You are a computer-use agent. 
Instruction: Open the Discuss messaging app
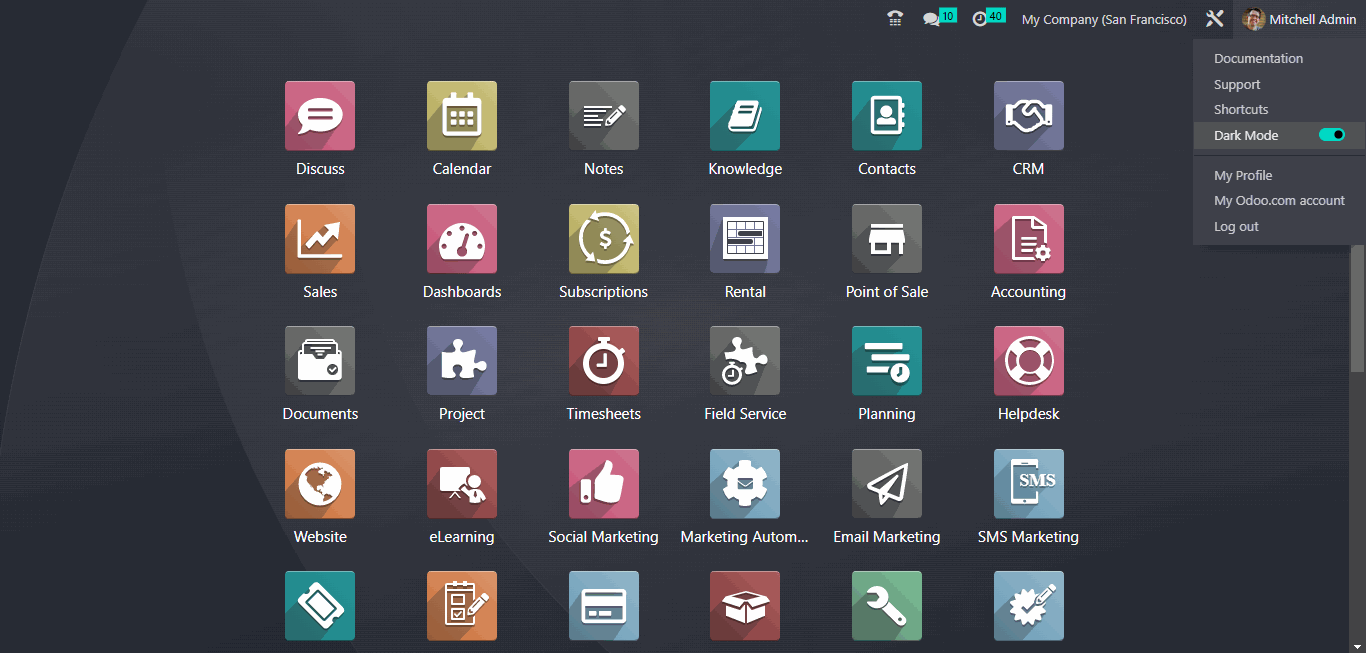coord(319,115)
